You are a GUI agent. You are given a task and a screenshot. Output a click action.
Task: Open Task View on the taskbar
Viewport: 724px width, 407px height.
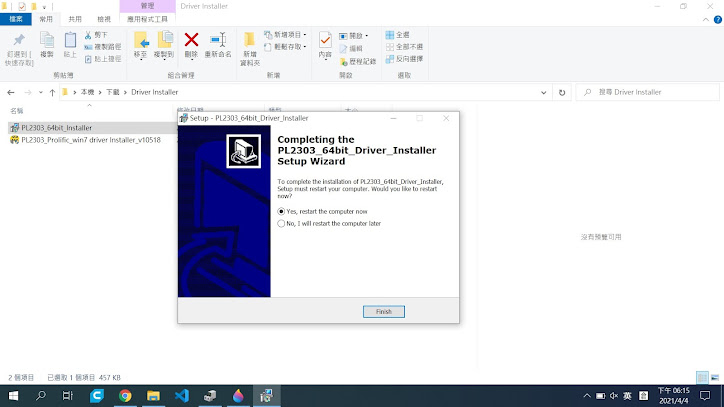[68, 396]
